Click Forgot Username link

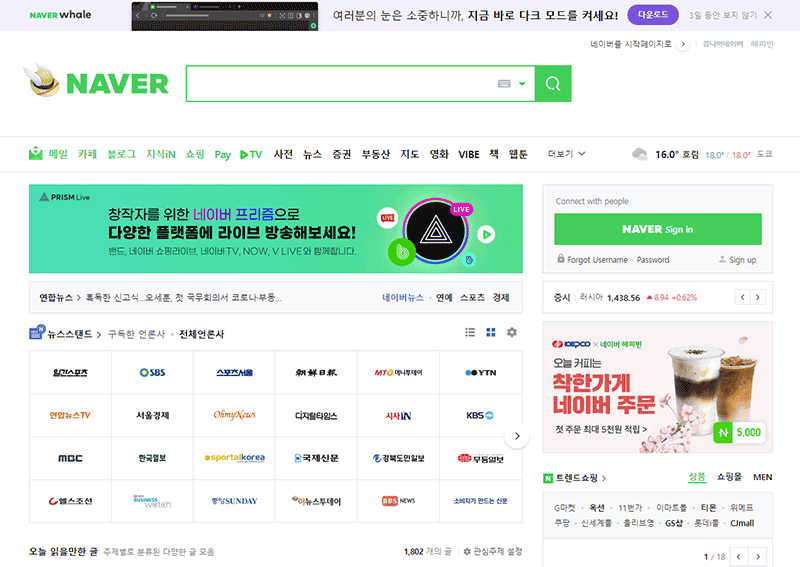[x=597, y=260]
